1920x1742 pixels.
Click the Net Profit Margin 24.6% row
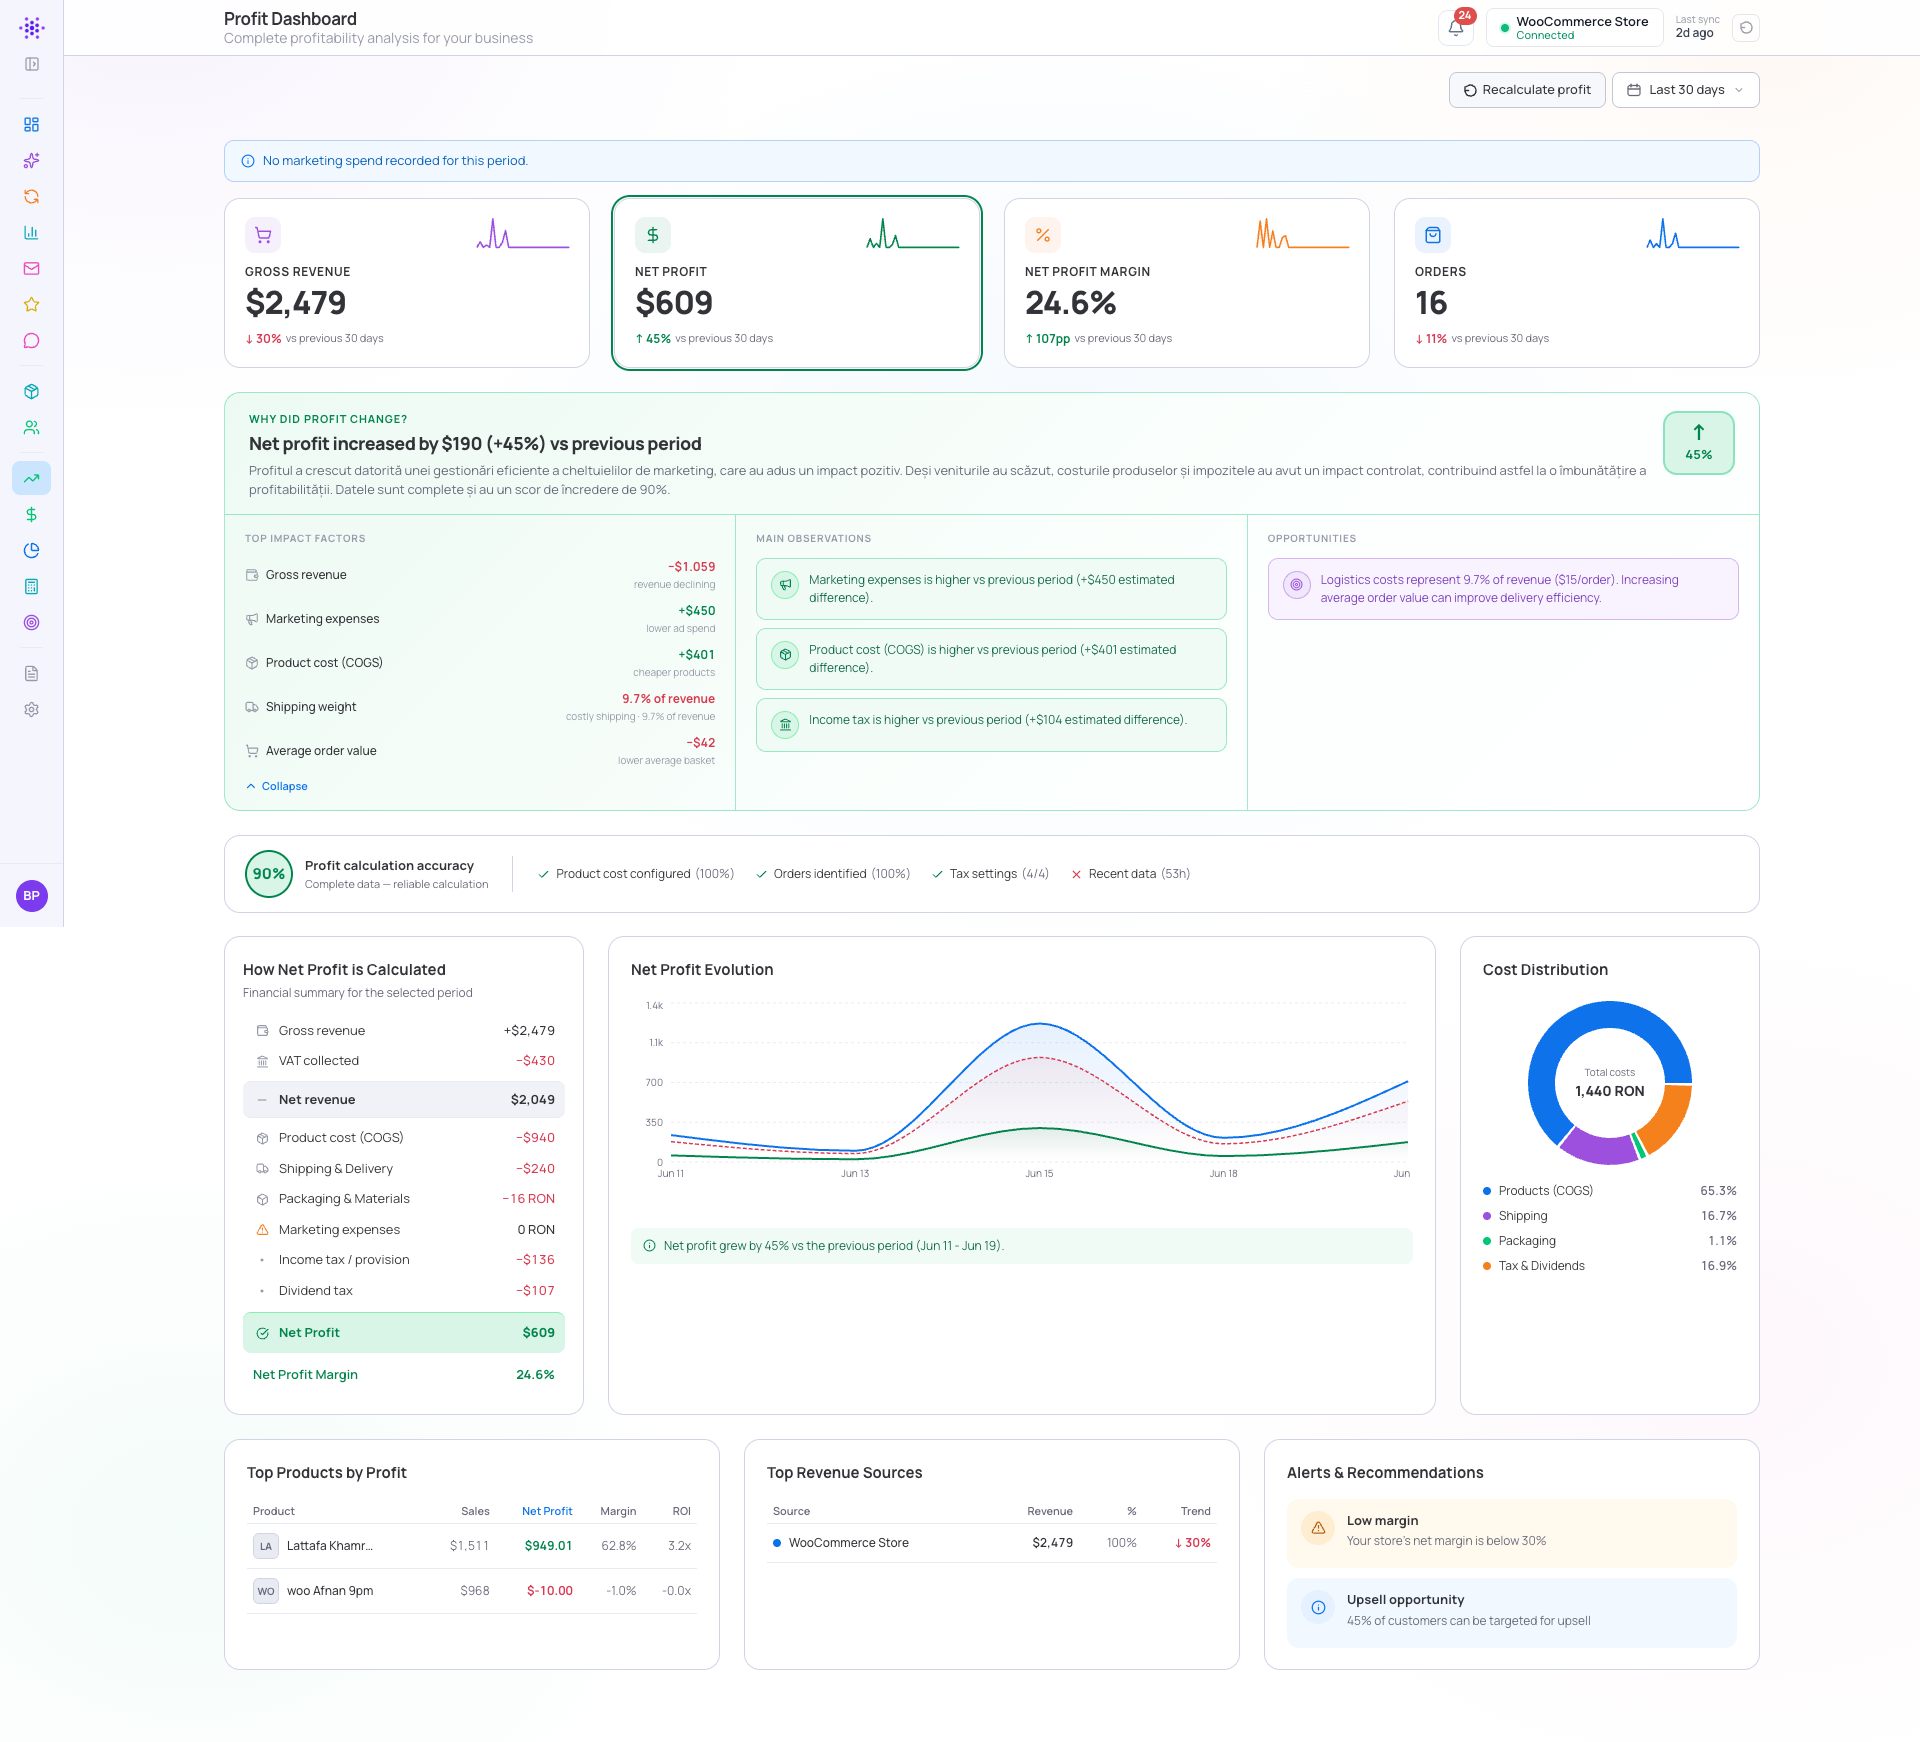click(x=404, y=1375)
